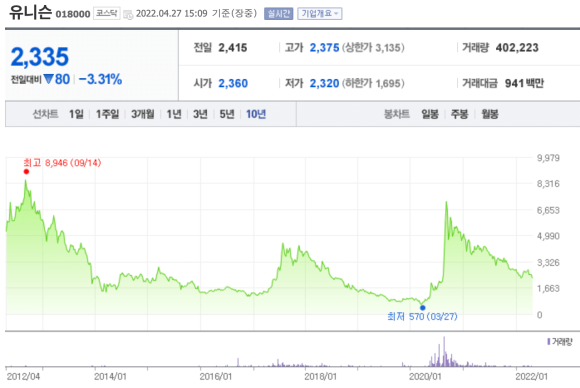Open the 기업개요 dropdown
The height and width of the screenshot is (388, 580).
(x=320, y=14)
